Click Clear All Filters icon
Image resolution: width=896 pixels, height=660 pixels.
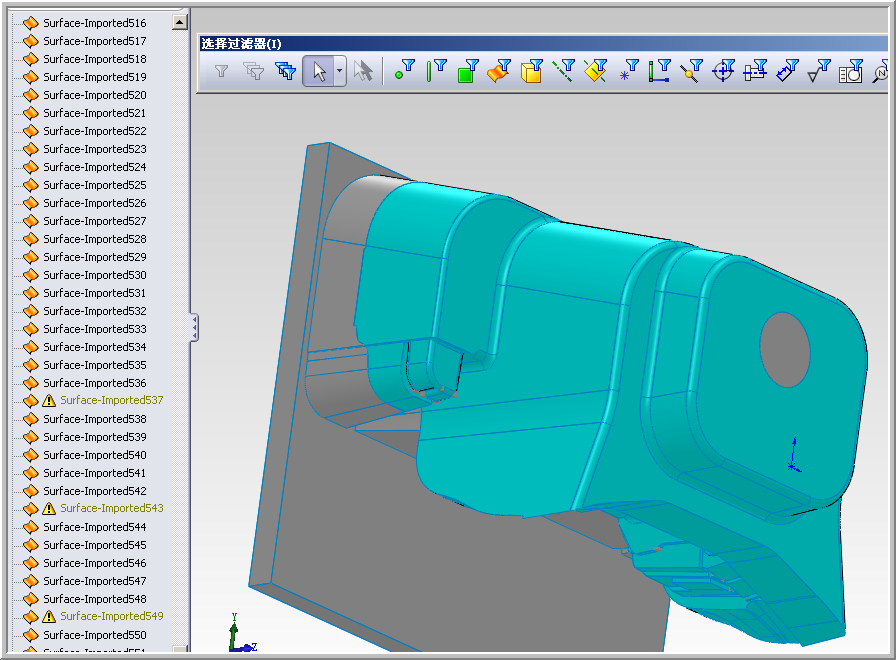point(253,71)
